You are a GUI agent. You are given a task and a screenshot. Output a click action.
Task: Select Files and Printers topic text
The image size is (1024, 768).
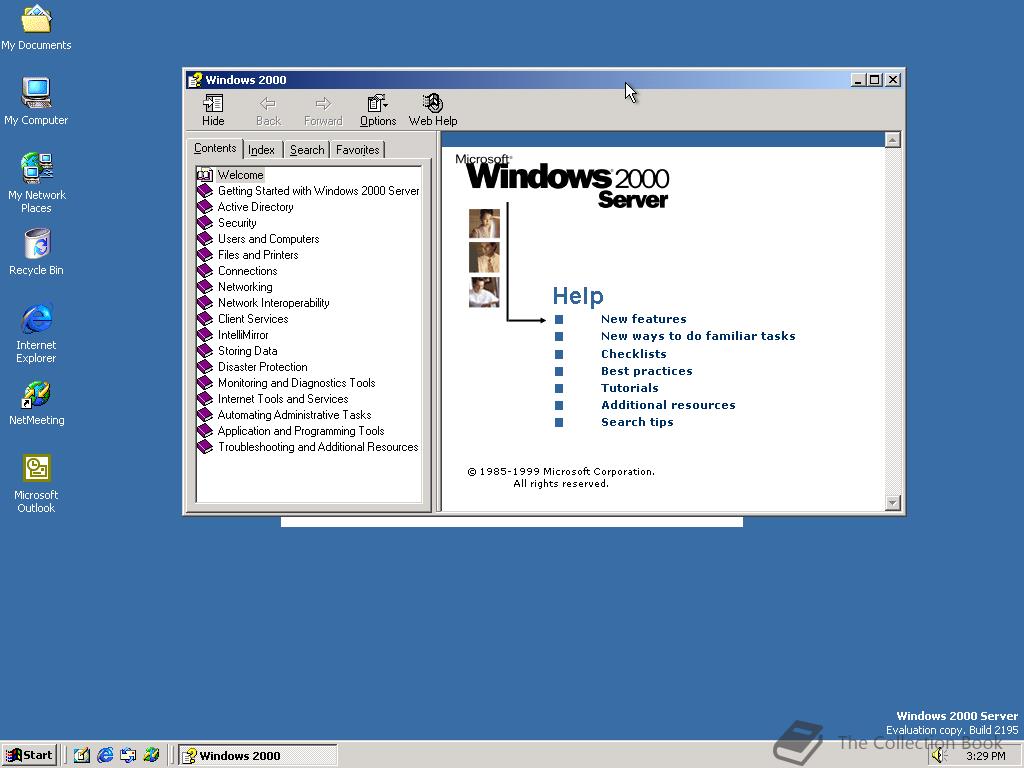click(258, 255)
